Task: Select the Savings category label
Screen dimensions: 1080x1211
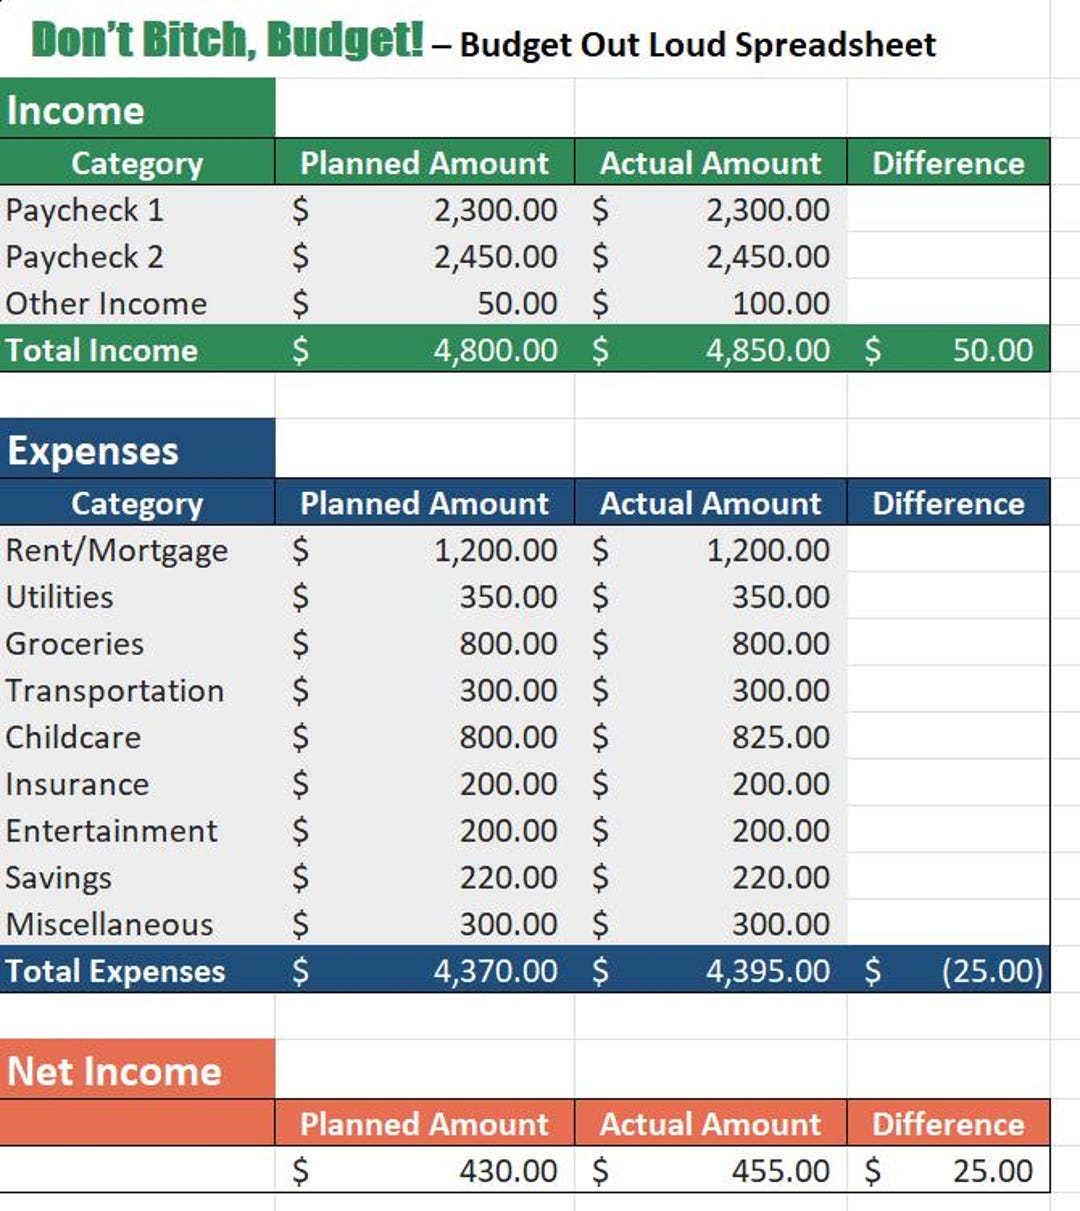Action: click(x=58, y=878)
